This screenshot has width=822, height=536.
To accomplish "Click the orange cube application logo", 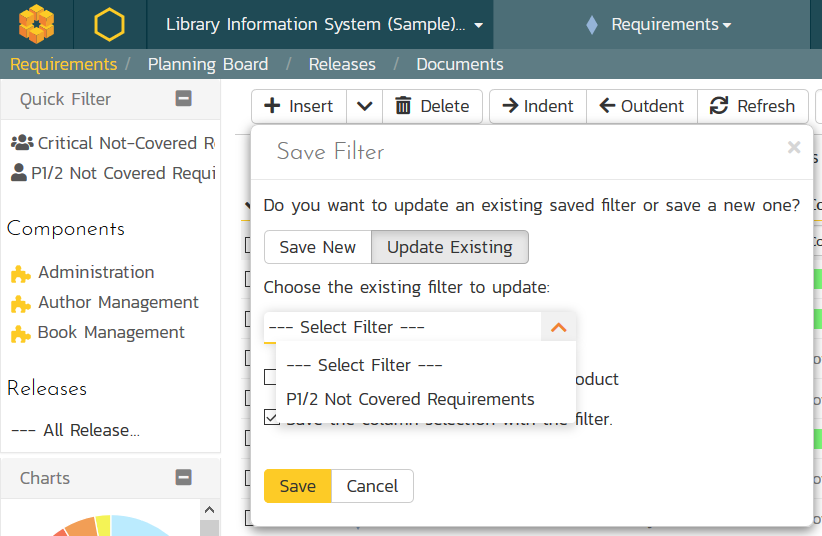I will [x=37, y=24].
